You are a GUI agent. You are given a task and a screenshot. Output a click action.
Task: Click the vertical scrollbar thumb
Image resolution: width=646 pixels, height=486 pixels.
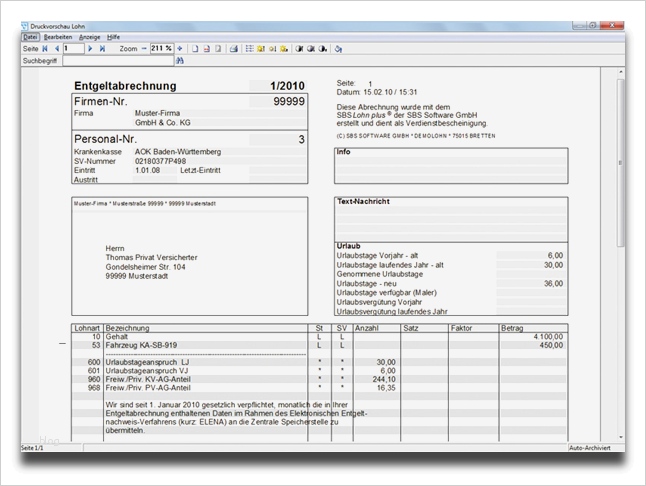[620, 163]
